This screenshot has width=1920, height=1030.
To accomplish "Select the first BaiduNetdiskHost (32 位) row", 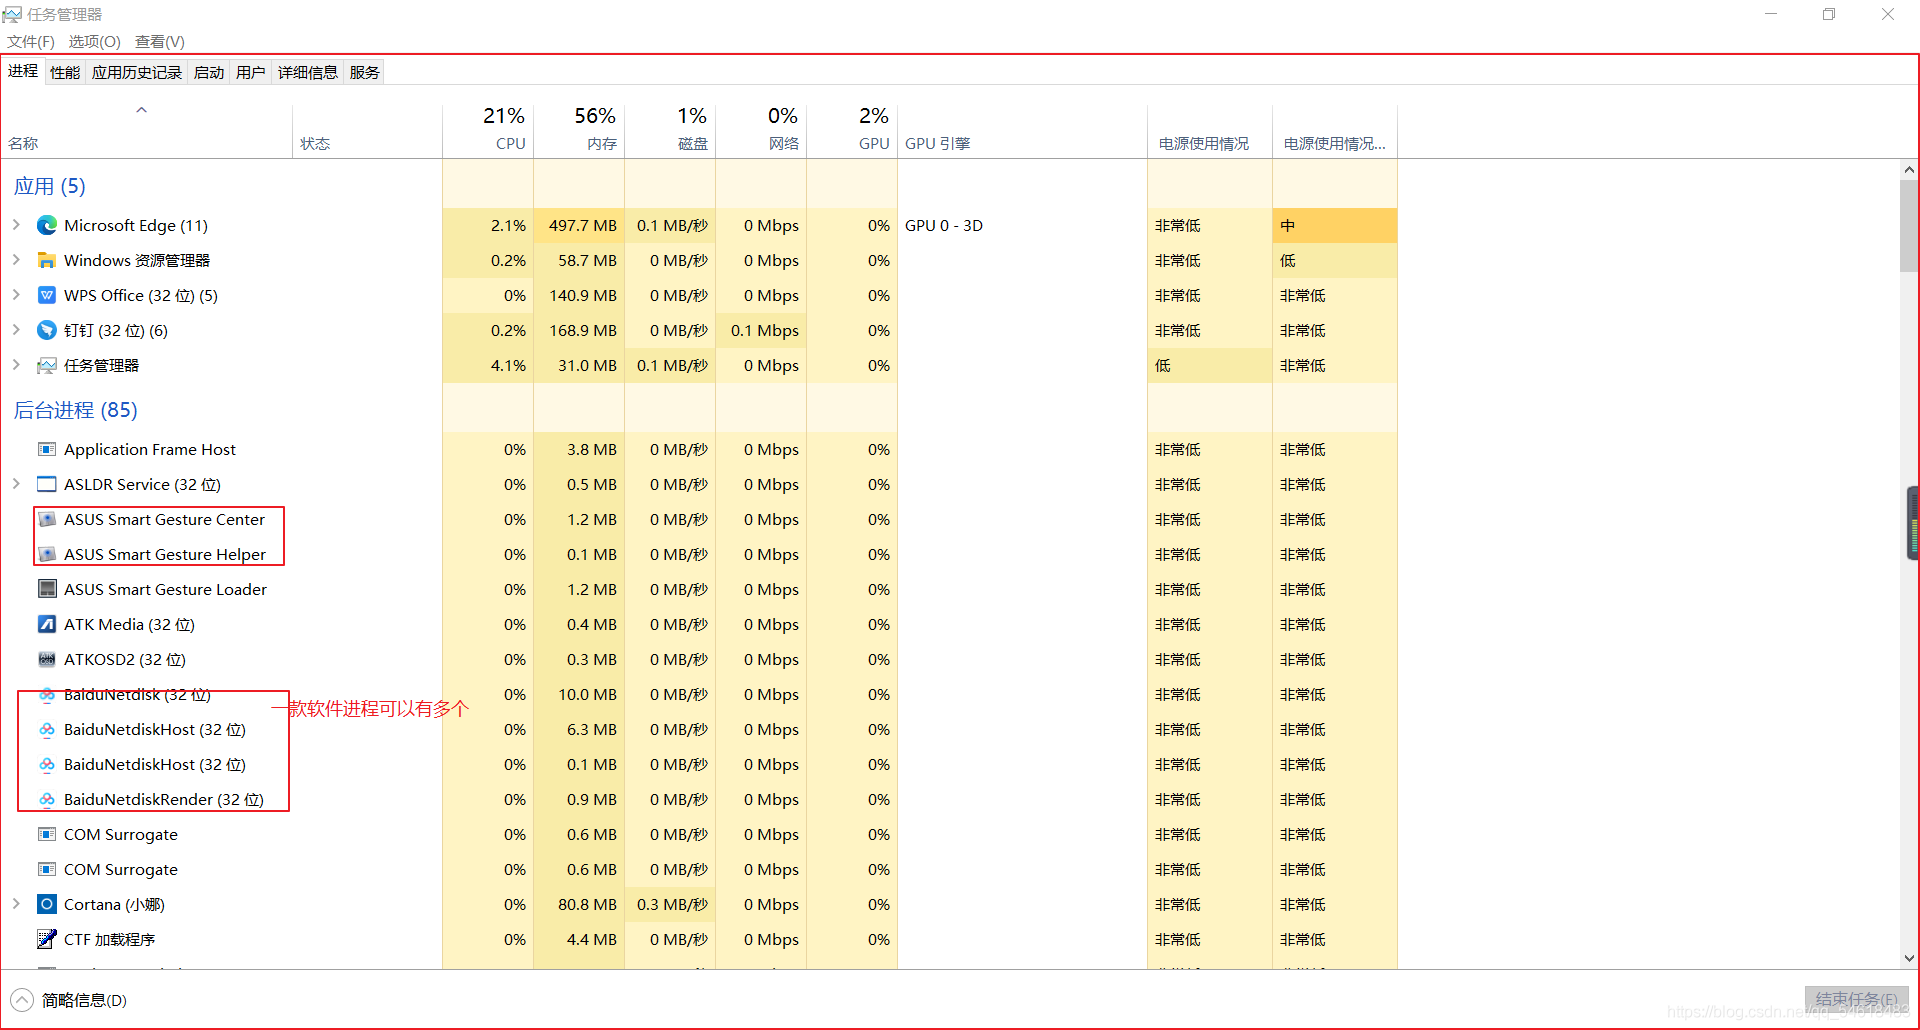I will coord(700,730).
